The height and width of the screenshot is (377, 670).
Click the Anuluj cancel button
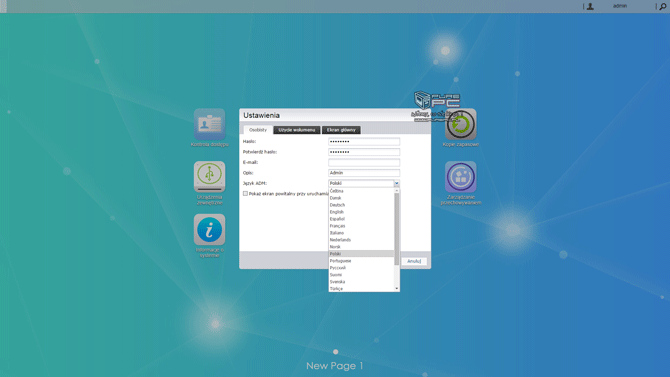click(x=414, y=261)
